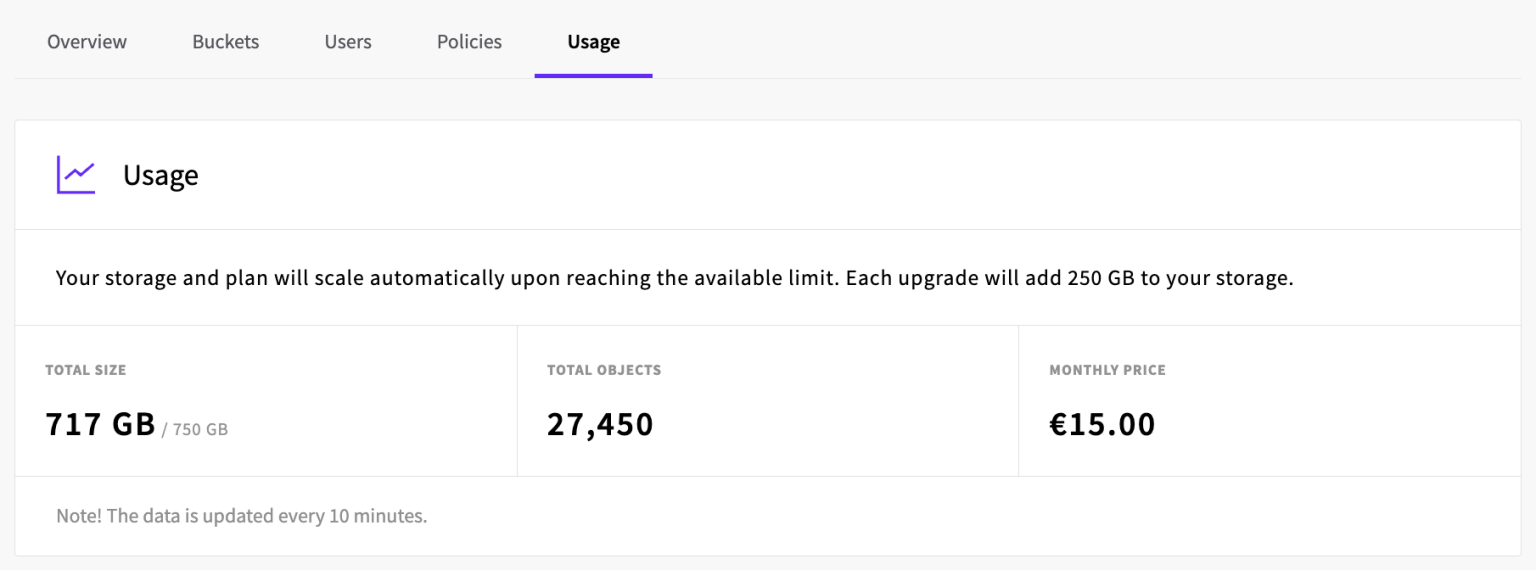The image size is (1536, 570).
Task: Switch to the Overview tab
Action: [87, 42]
